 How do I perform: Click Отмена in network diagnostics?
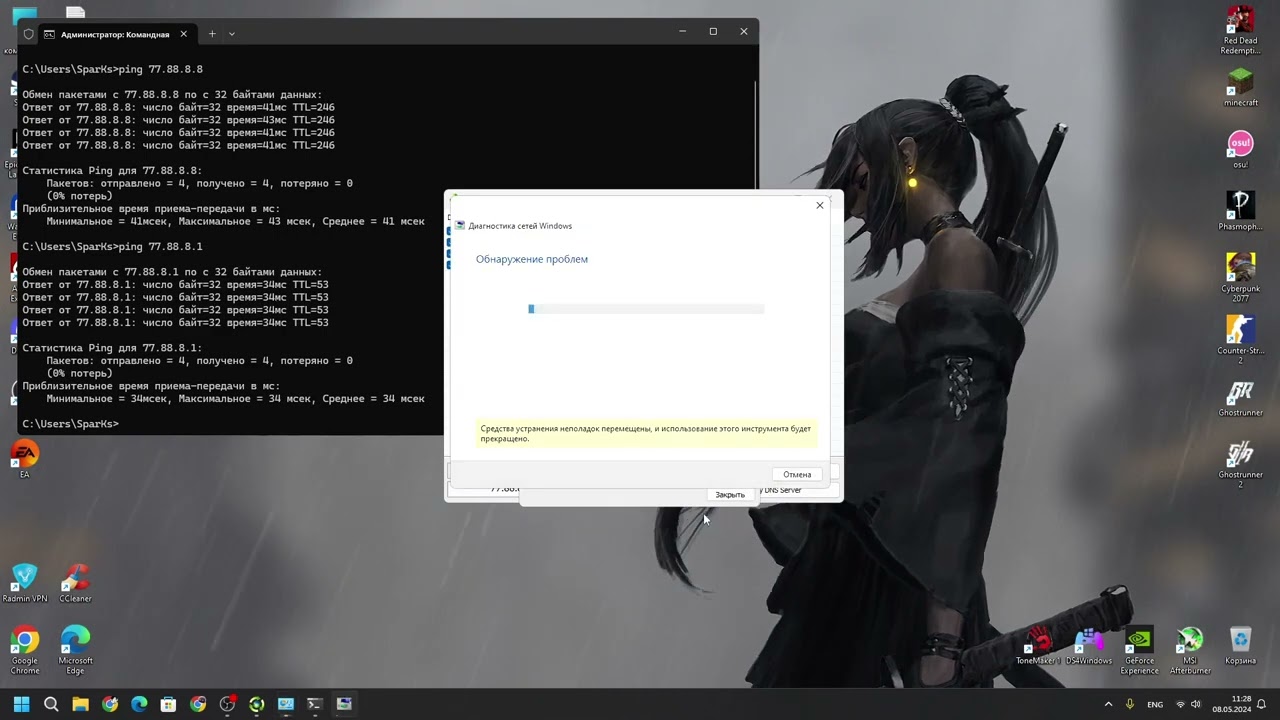point(797,474)
